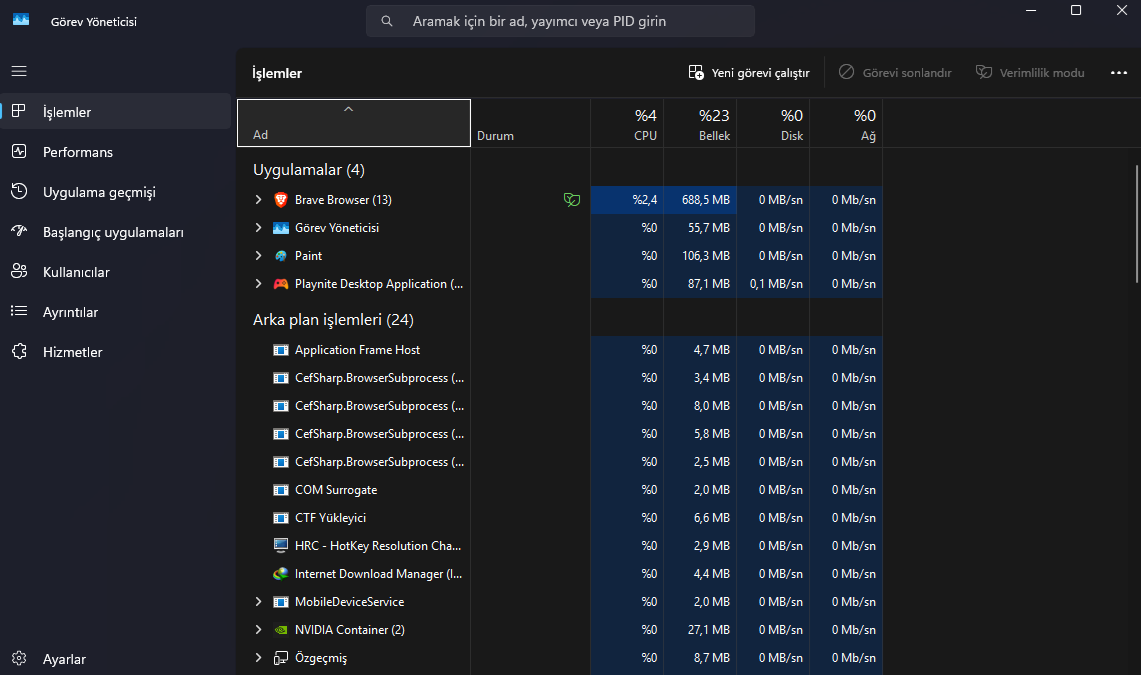Click the Başlangıç uygulamaları gauge icon
Image resolution: width=1141 pixels, height=675 pixels.
(19, 231)
